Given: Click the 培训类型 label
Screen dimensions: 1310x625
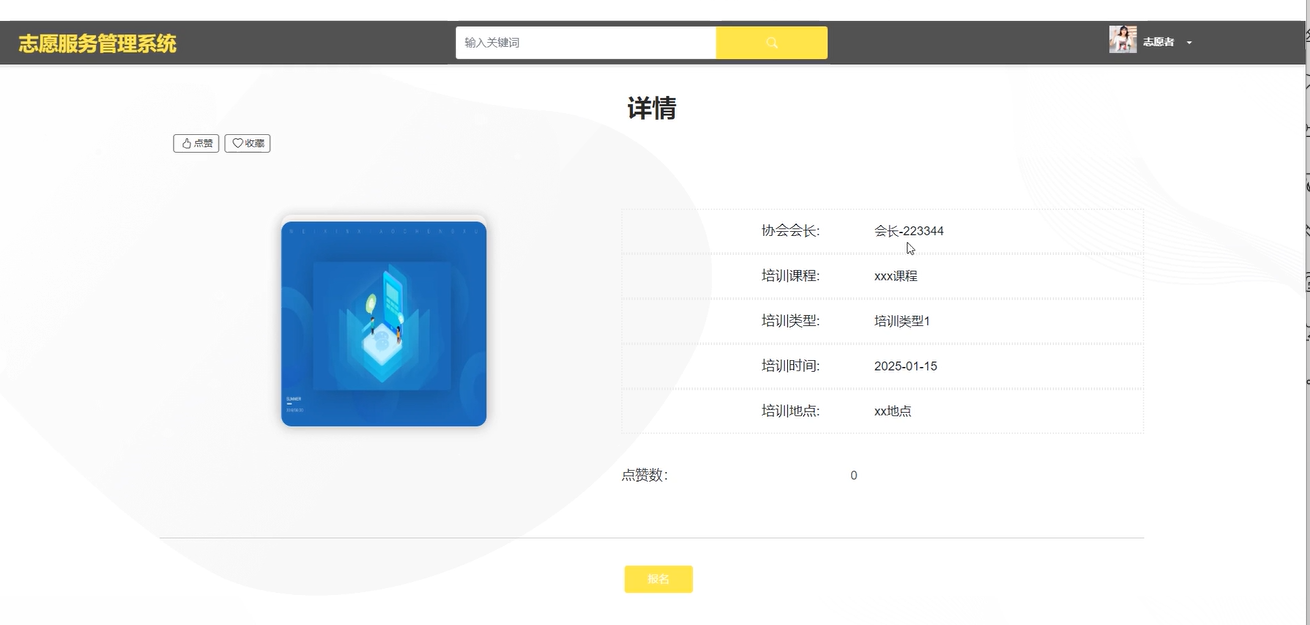Looking at the screenshot, I should tap(791, 321).
